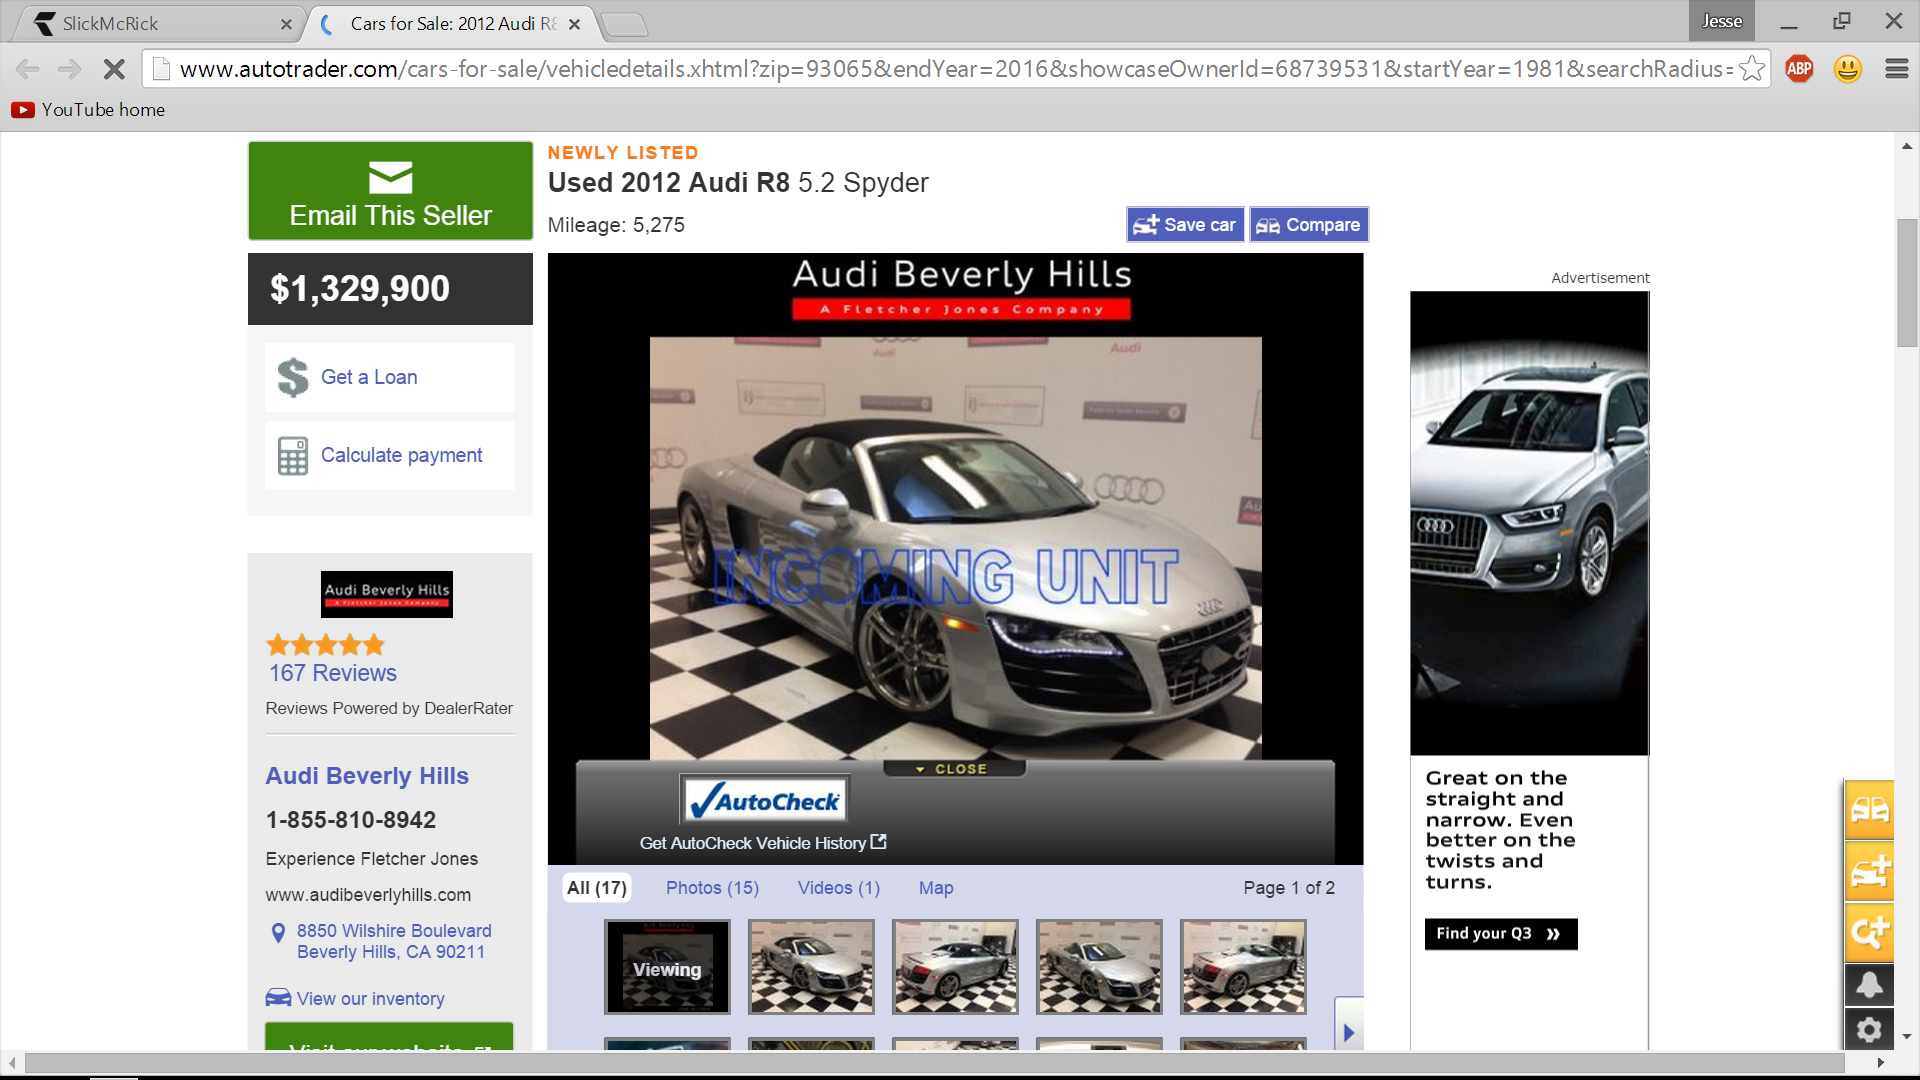Viewport: 1920px width, 1080px height.
Task: Click the ABP Adblock Plus extension icon
Action: coord(1799,69)
